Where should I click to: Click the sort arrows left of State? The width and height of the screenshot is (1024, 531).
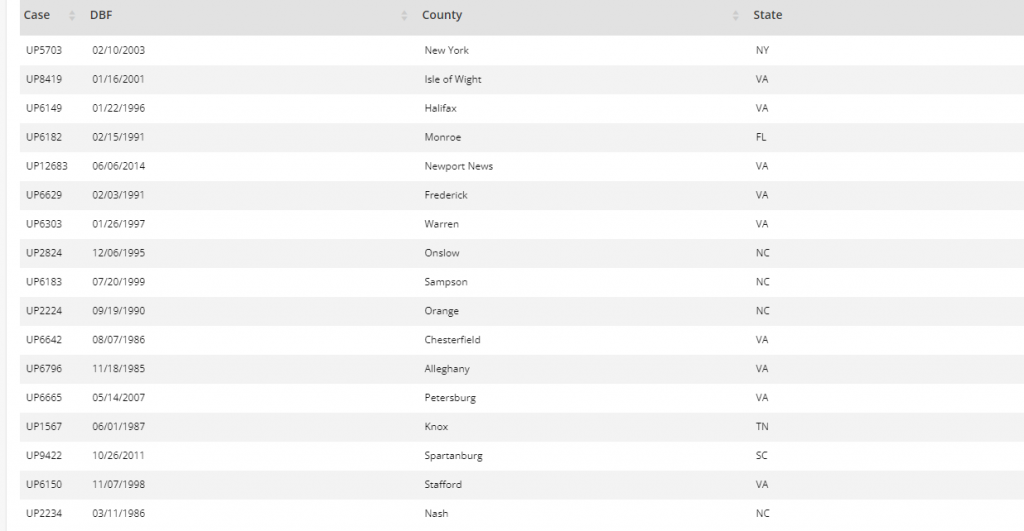pos(738,16)
